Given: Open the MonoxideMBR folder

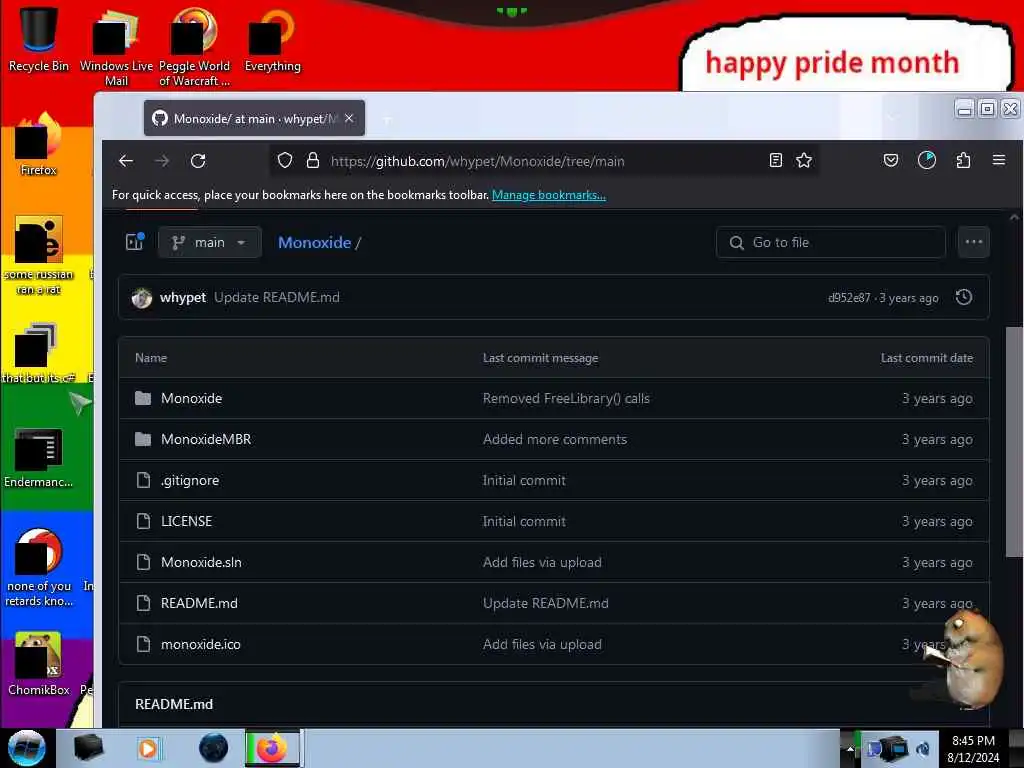Looking at the screenshot, I should [206, 439].
